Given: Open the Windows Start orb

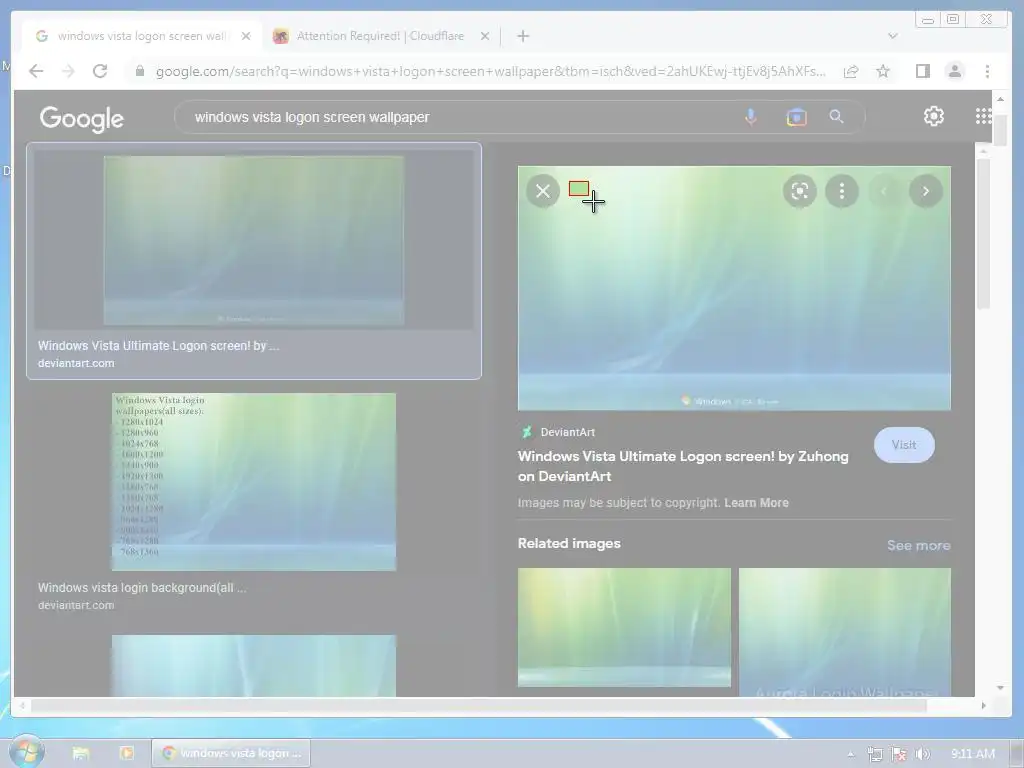Looking at the screenshot, I should click(27, 752).
